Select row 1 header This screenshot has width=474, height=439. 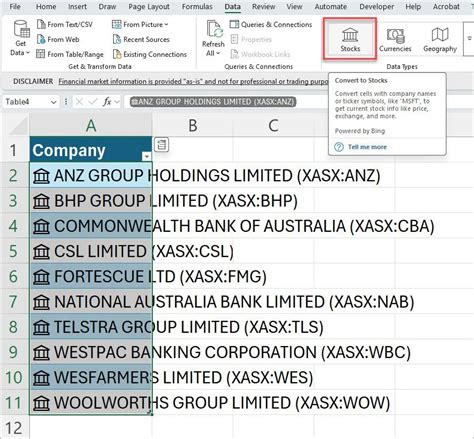pyautogui.click(x=14, y=150)
